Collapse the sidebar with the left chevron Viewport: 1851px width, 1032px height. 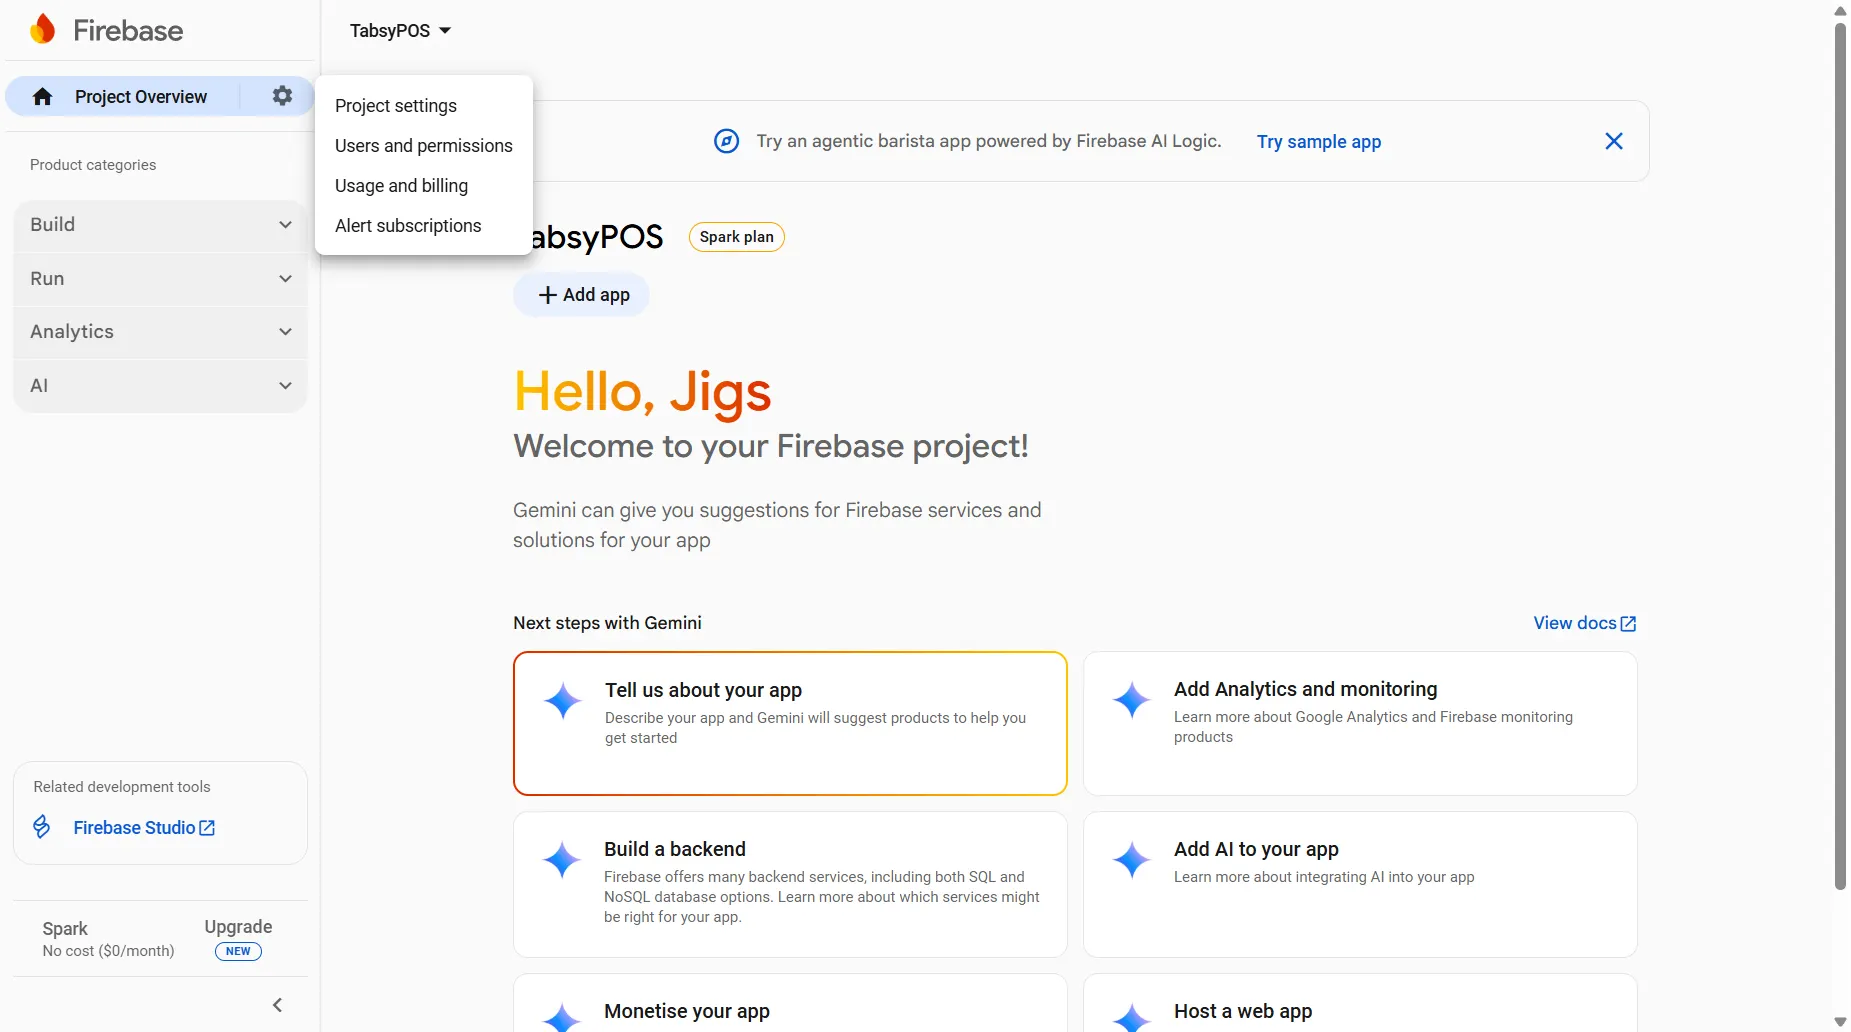click(278, 1005)
